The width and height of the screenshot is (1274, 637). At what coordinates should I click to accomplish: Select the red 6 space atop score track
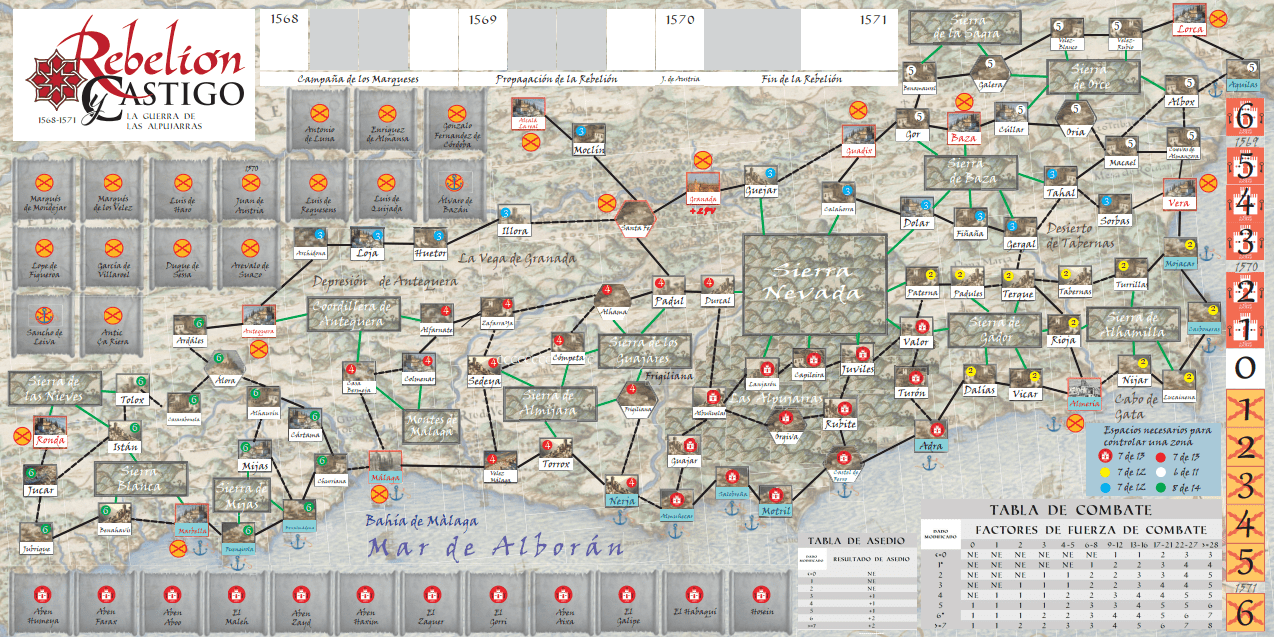point(1245,115)
